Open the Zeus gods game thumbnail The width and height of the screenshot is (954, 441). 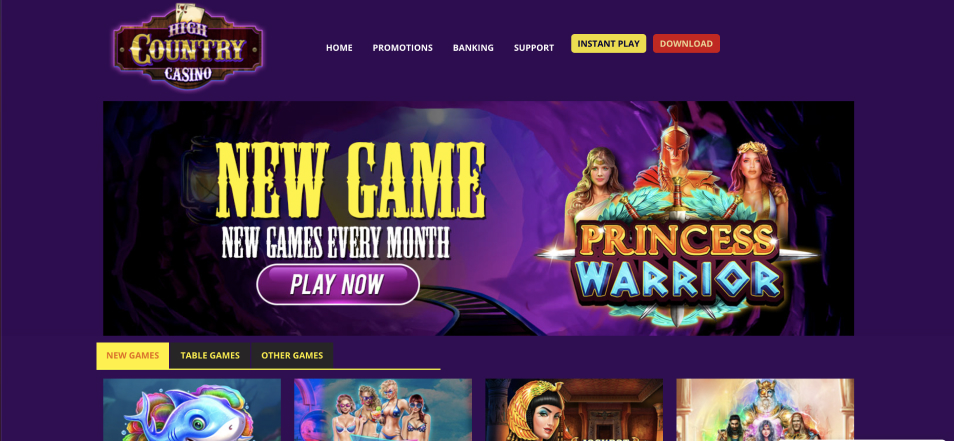click(765, 410)
